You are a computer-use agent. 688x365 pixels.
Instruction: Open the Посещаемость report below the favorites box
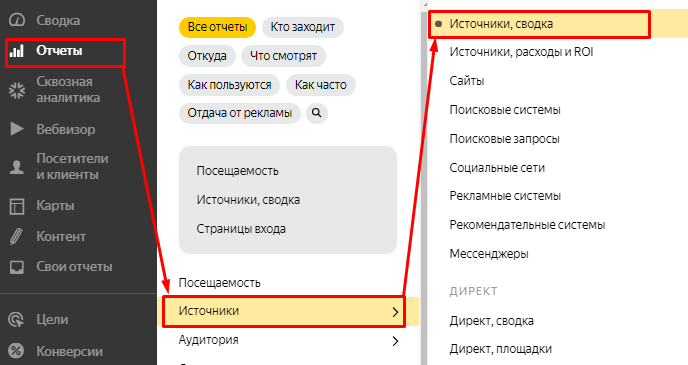coord(219,283)
